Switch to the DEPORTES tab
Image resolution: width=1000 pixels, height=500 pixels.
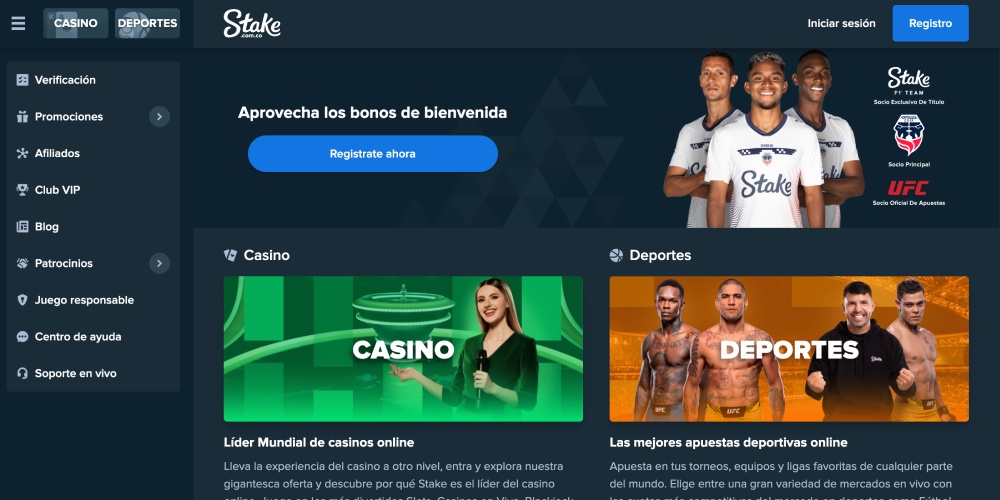147,23
